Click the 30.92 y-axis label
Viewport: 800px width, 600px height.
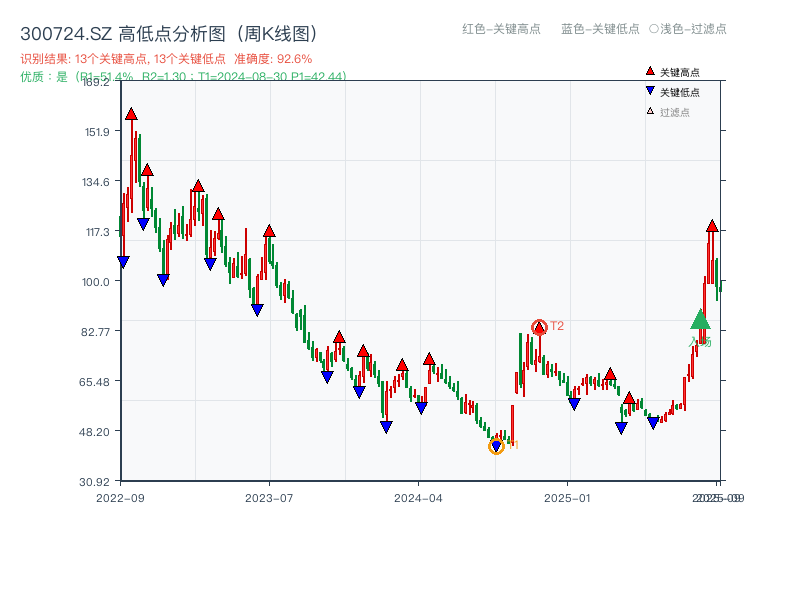(94, 482)
